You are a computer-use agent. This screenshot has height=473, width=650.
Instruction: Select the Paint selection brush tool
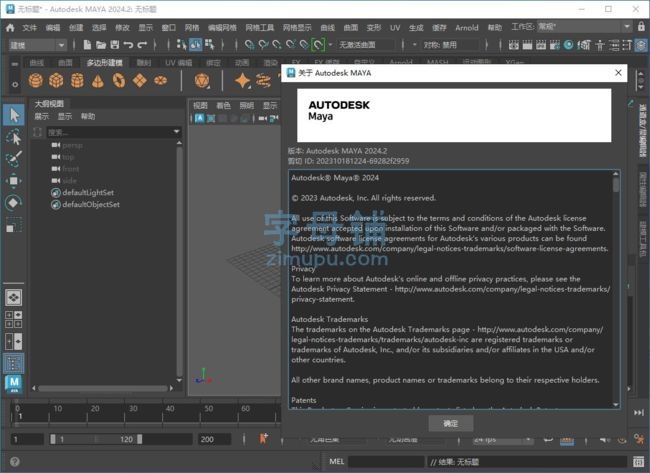tap(14, 158)
